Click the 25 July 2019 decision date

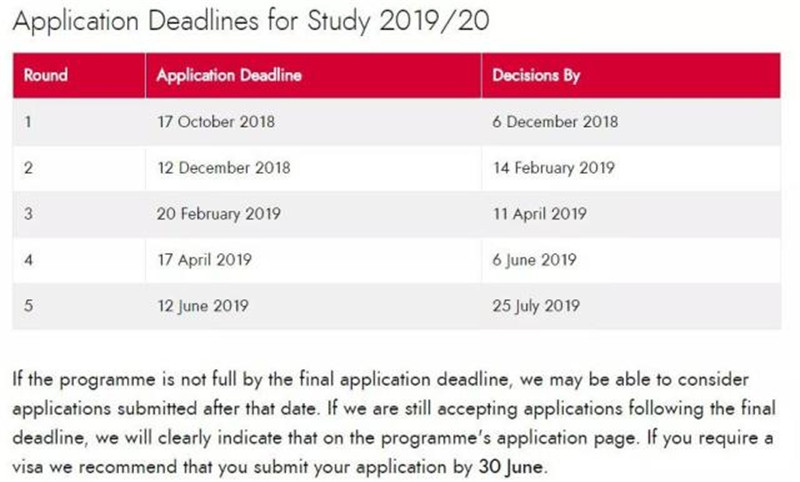point(536,306)
